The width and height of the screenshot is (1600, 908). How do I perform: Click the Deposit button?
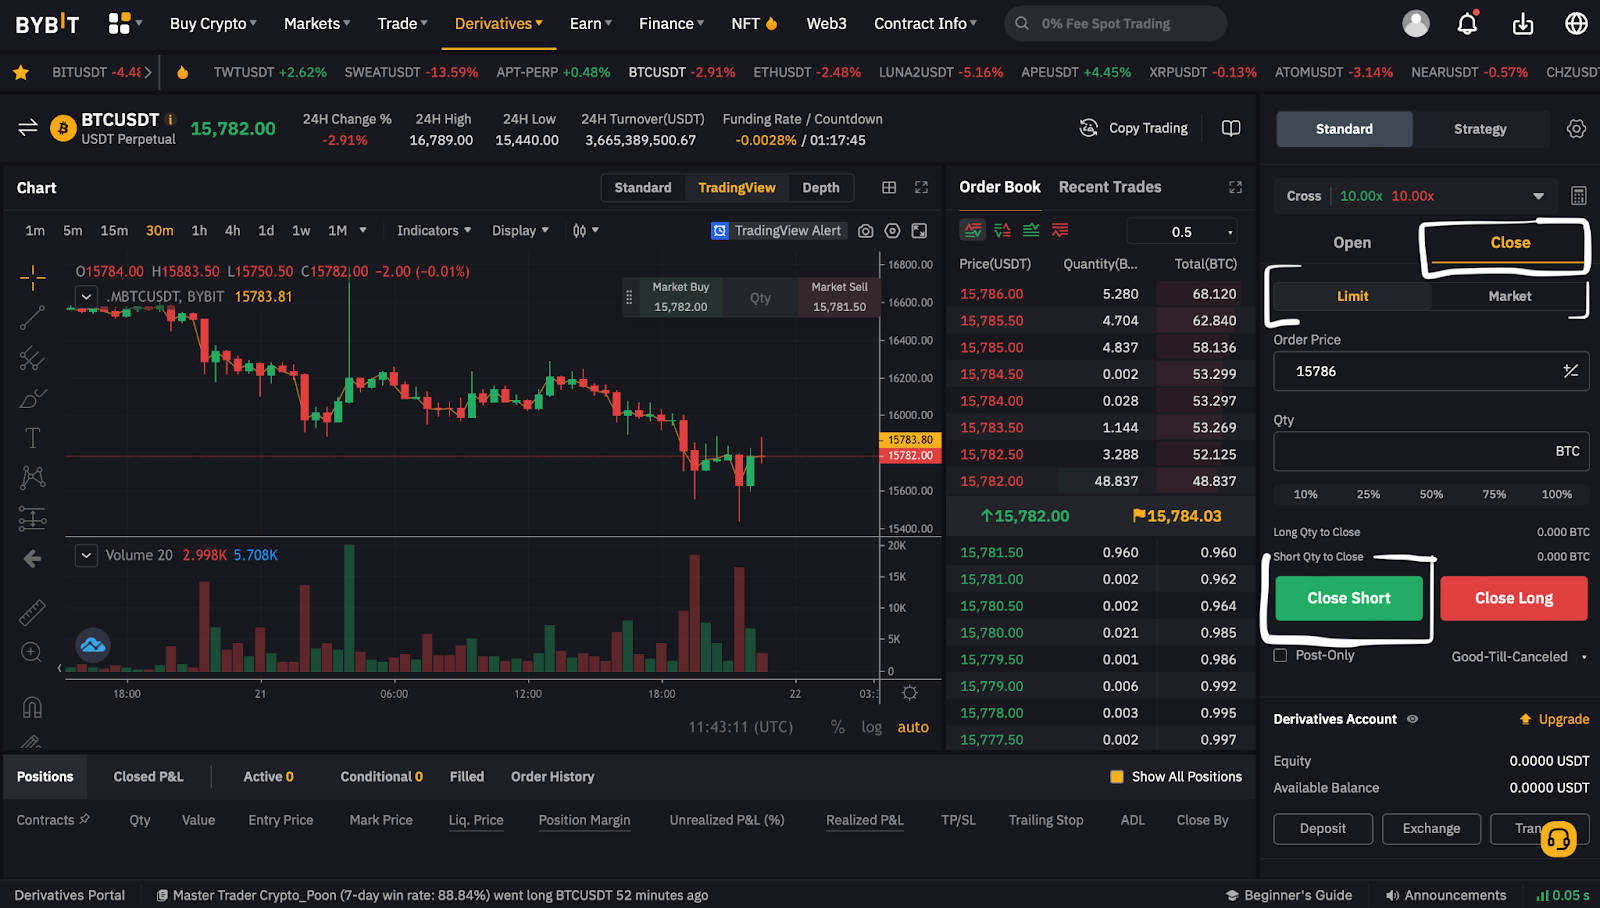(1323, 829)
